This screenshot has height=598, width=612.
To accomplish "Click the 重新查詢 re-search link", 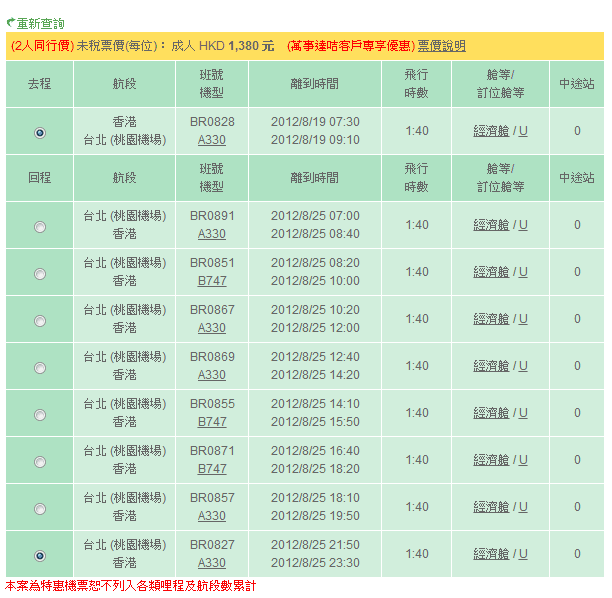I will click(40, 22).
